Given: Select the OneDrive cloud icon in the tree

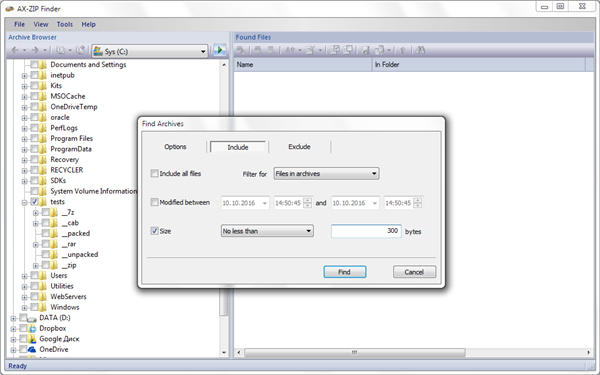Looking at the screenshot, I should (32, 349).
